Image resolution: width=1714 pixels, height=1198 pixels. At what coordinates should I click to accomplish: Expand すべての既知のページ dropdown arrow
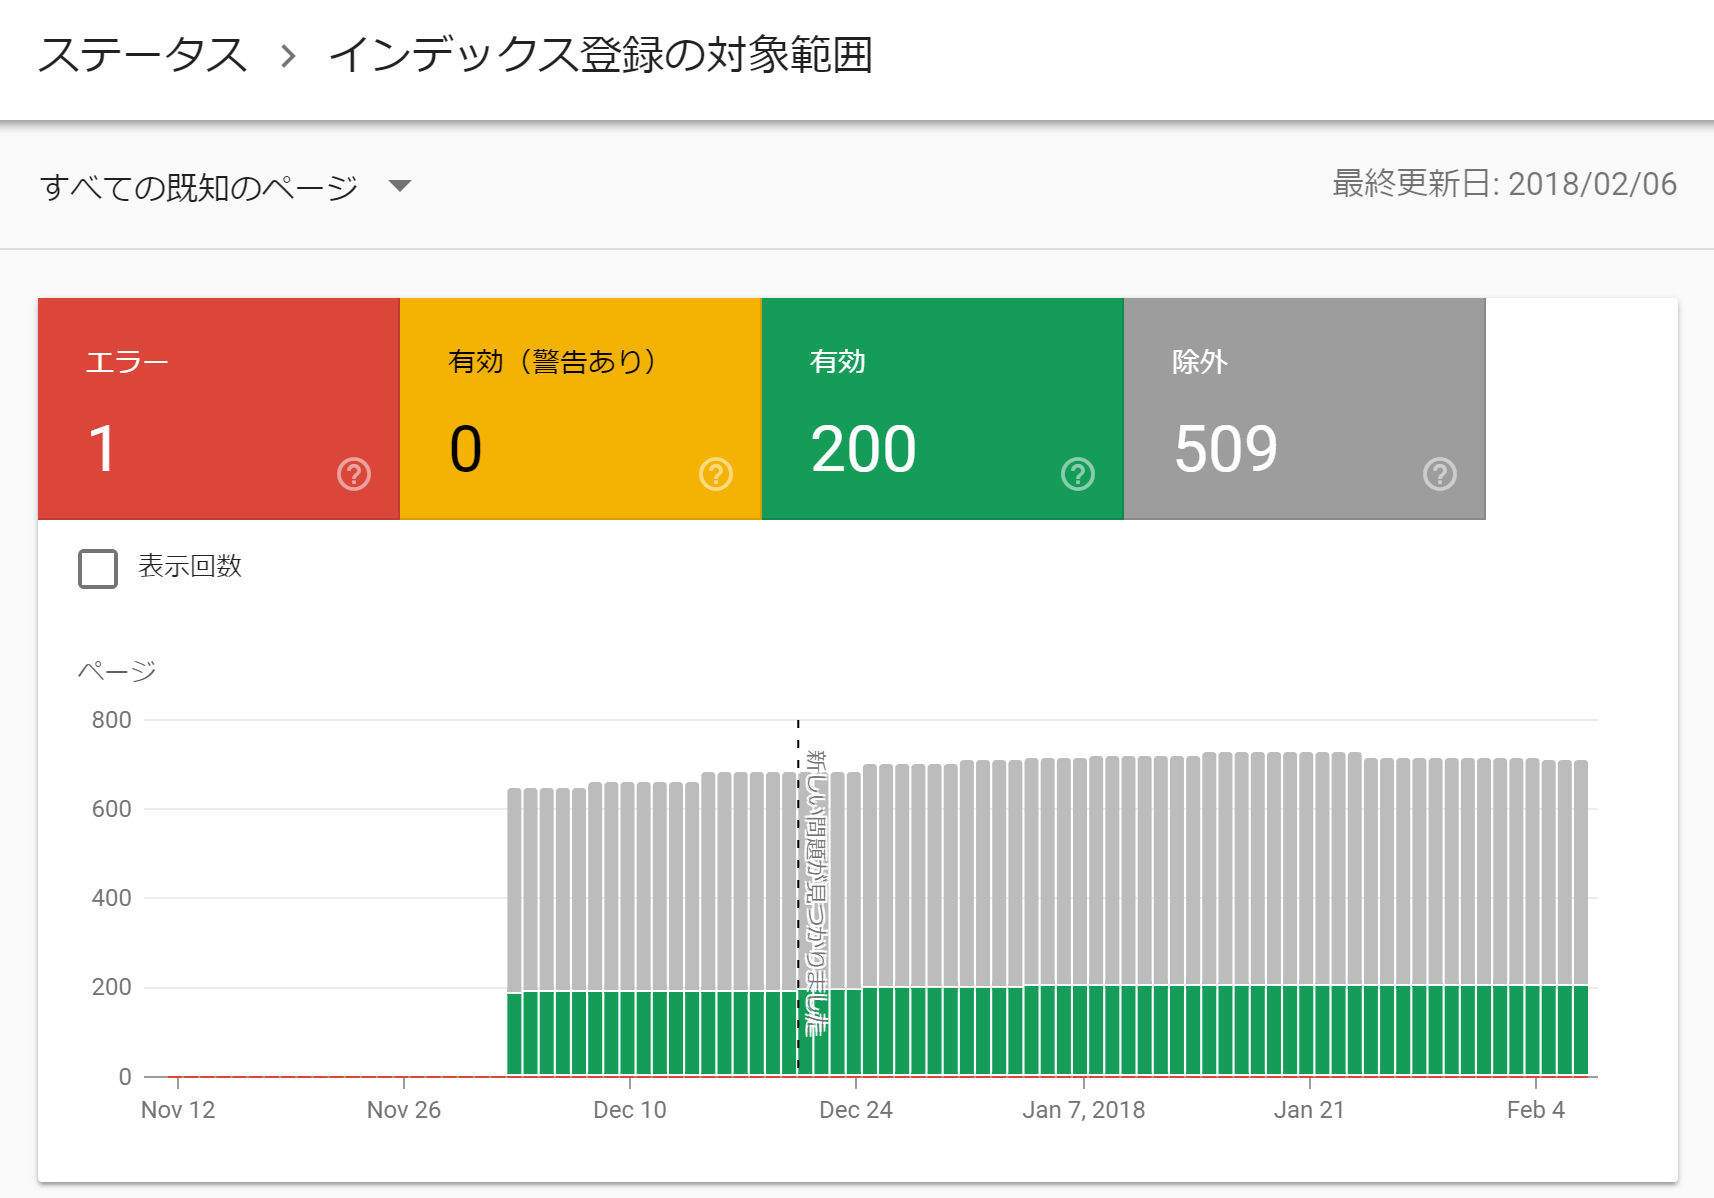pos(400,186)
